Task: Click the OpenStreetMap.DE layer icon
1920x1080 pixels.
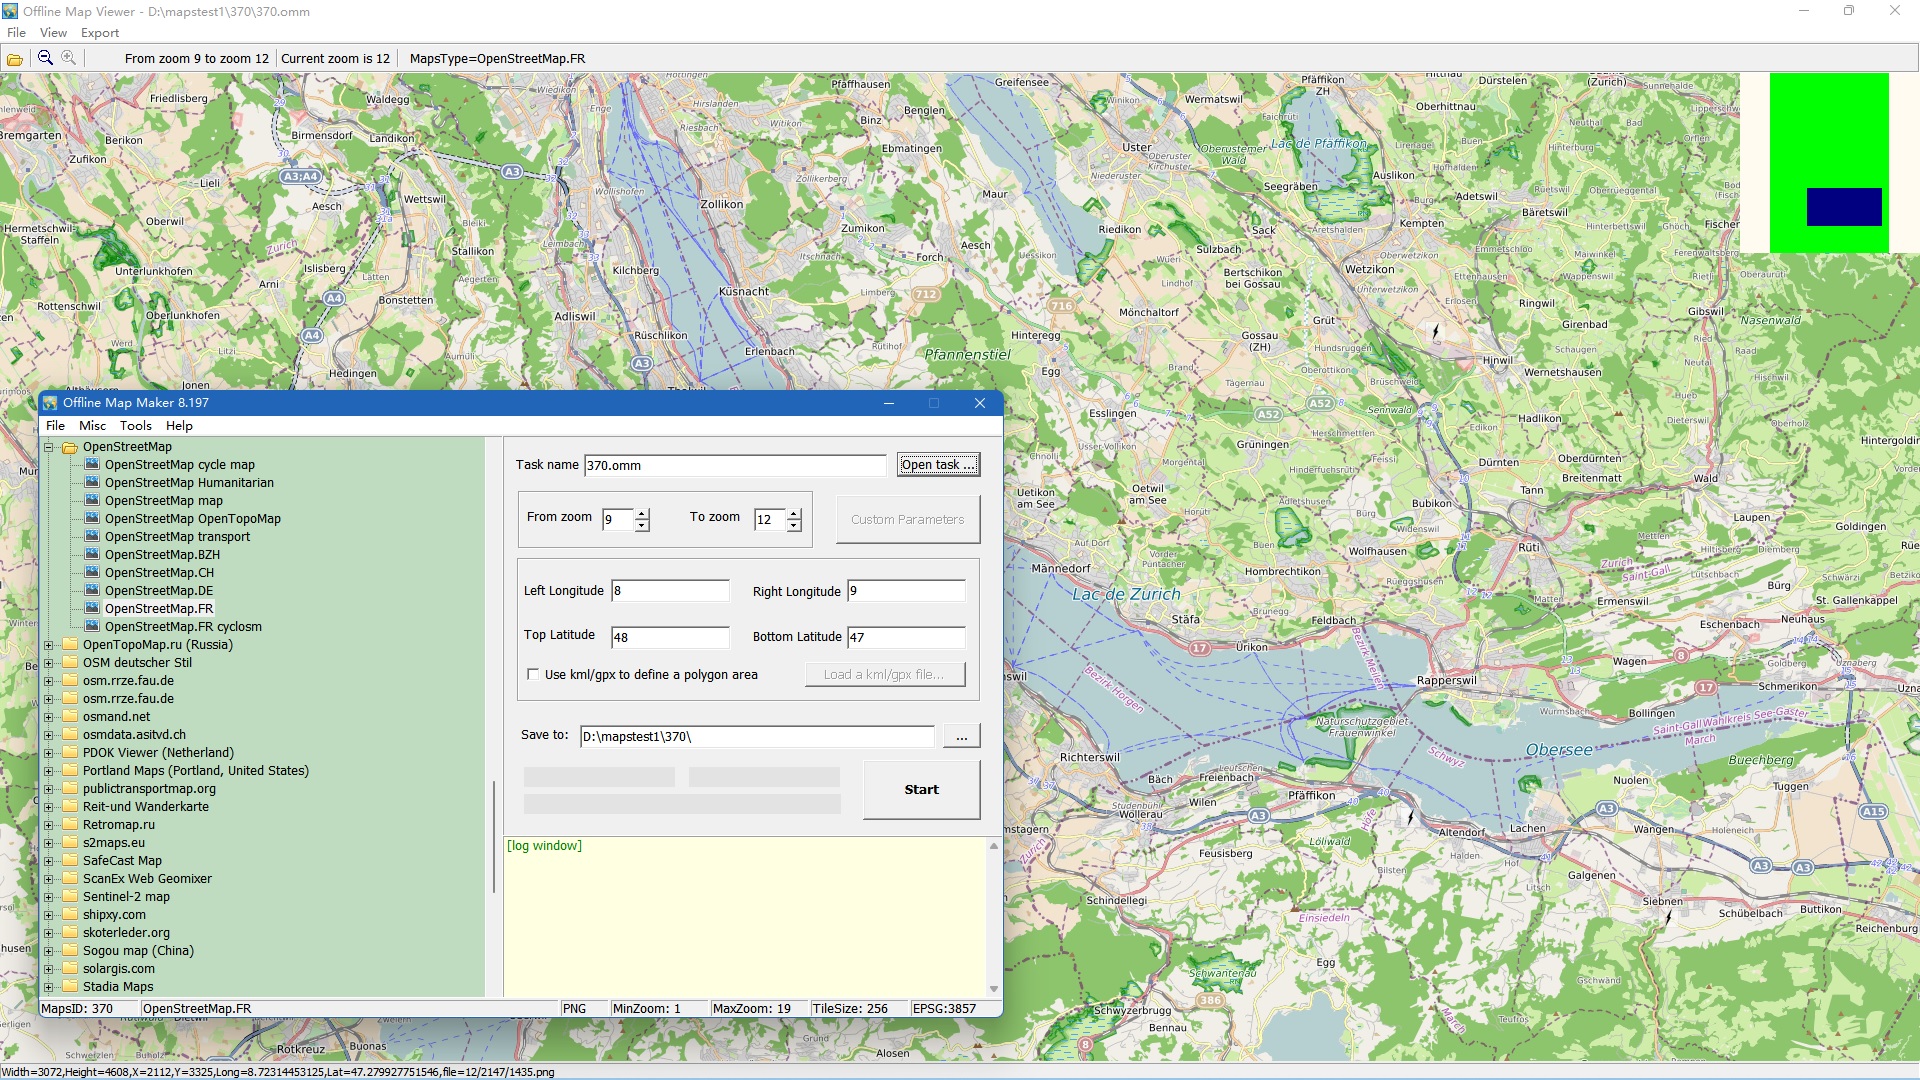Action: pyautogui.click(x=92, y=591)
